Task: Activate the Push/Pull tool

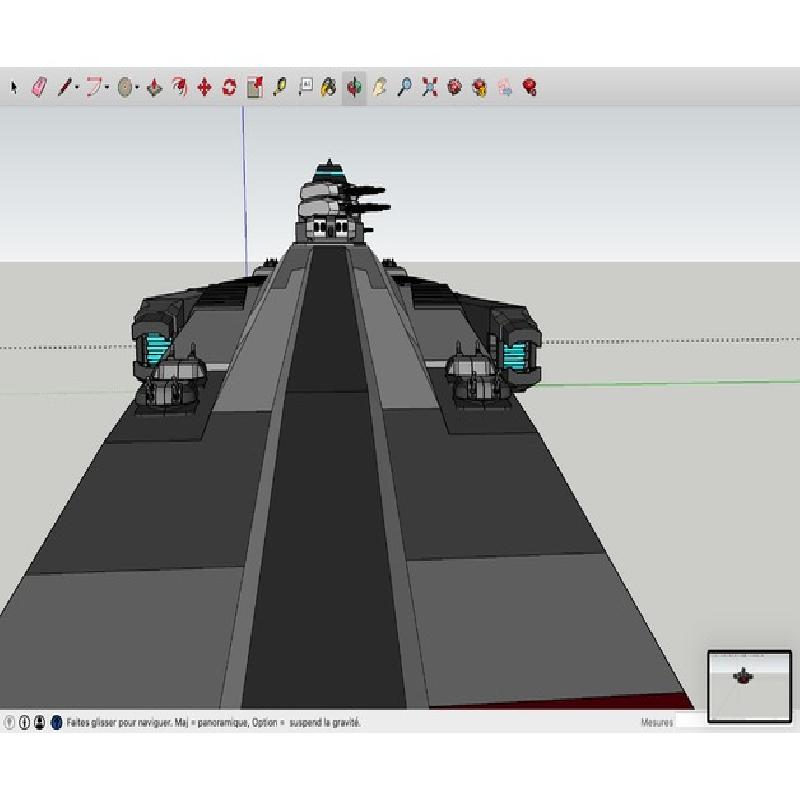Action: coord(154,88)
